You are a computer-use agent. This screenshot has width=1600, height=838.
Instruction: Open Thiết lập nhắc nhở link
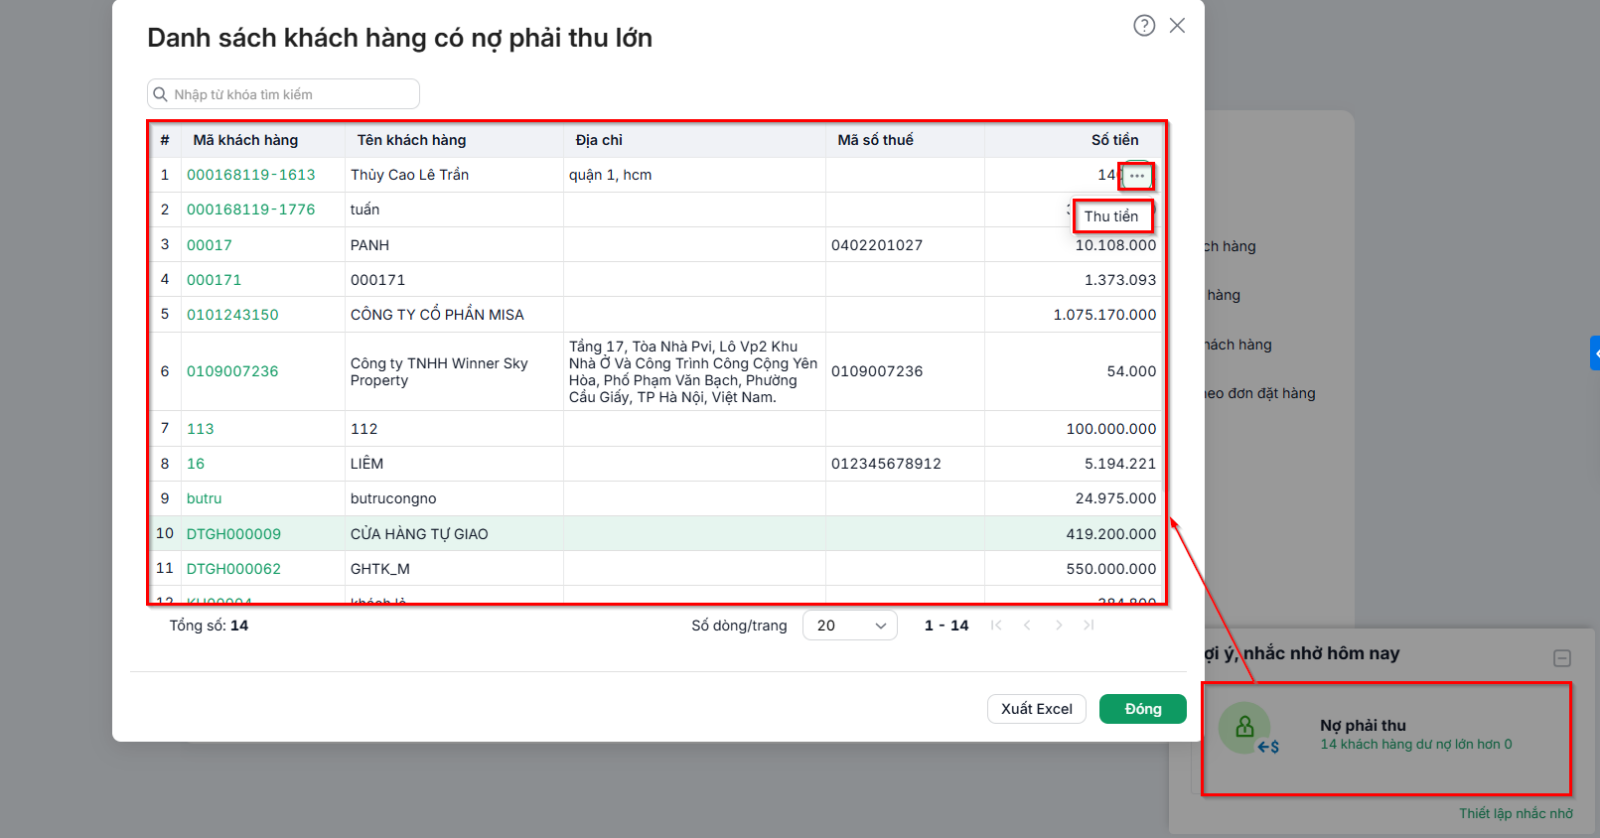(x=1516, y=813)
